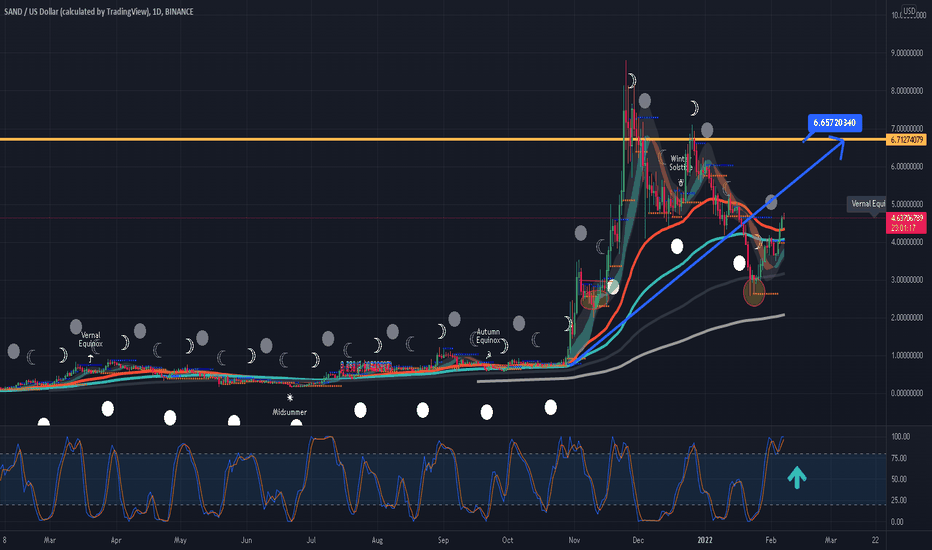This screenshot has width=932, height=550.
Task: Click the orange 6.71274079 price tag
Action: coord(905,140)
